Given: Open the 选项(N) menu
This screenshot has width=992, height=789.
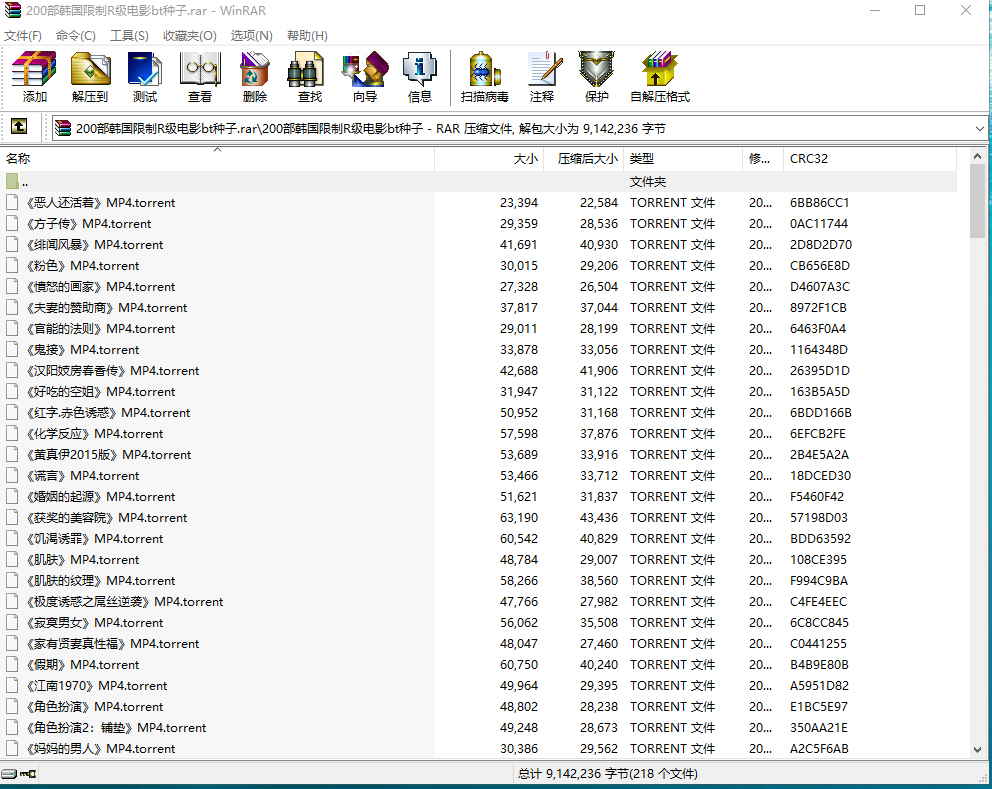Looking at the screenshot, I should coord(251,36).
